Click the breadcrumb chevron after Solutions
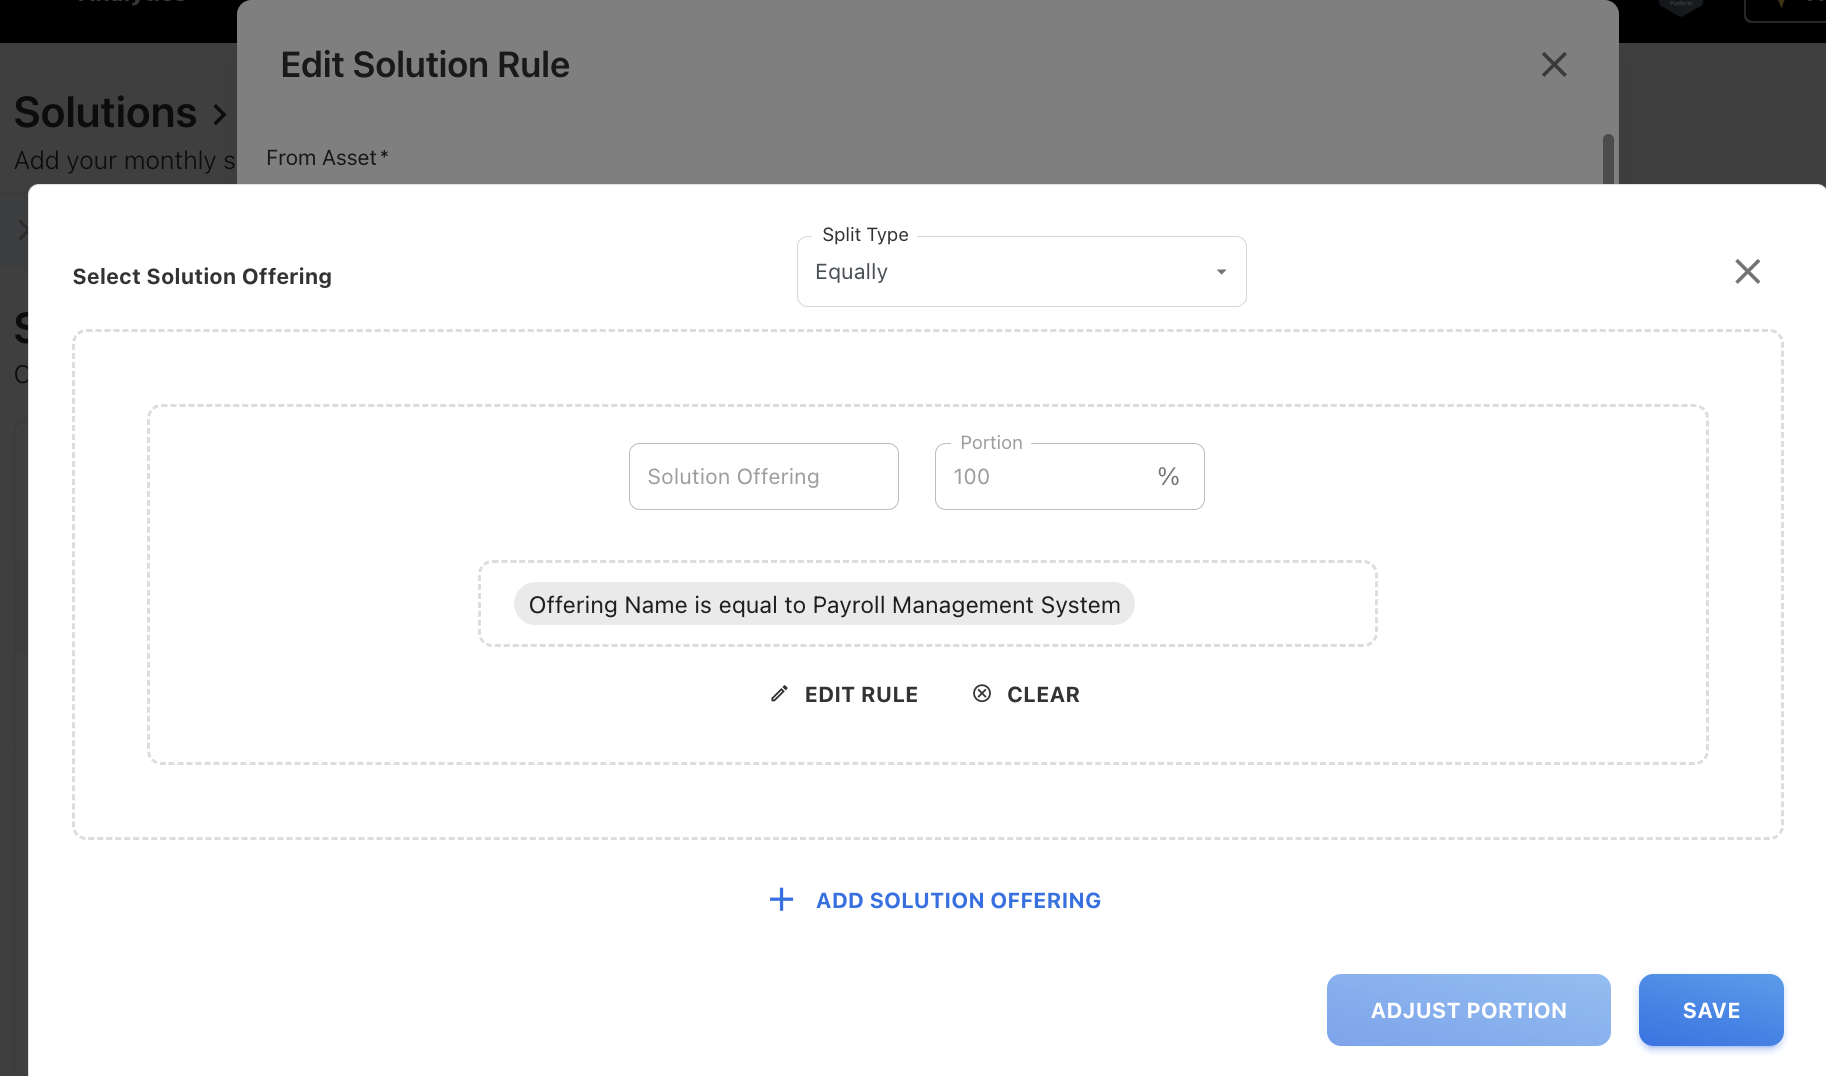1826x1076 pixels. 220,115
